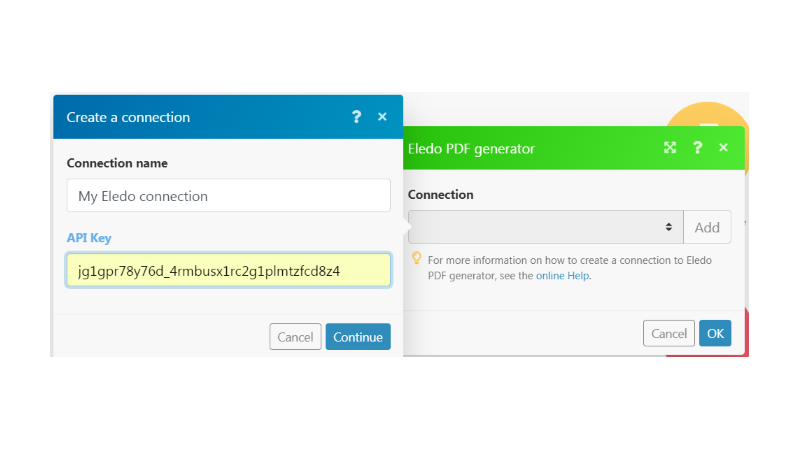Image resolution: width=800 pixels, height=450 pixels.
Task: Close the Create a connection dialog
Action: [x=382, y=117]
